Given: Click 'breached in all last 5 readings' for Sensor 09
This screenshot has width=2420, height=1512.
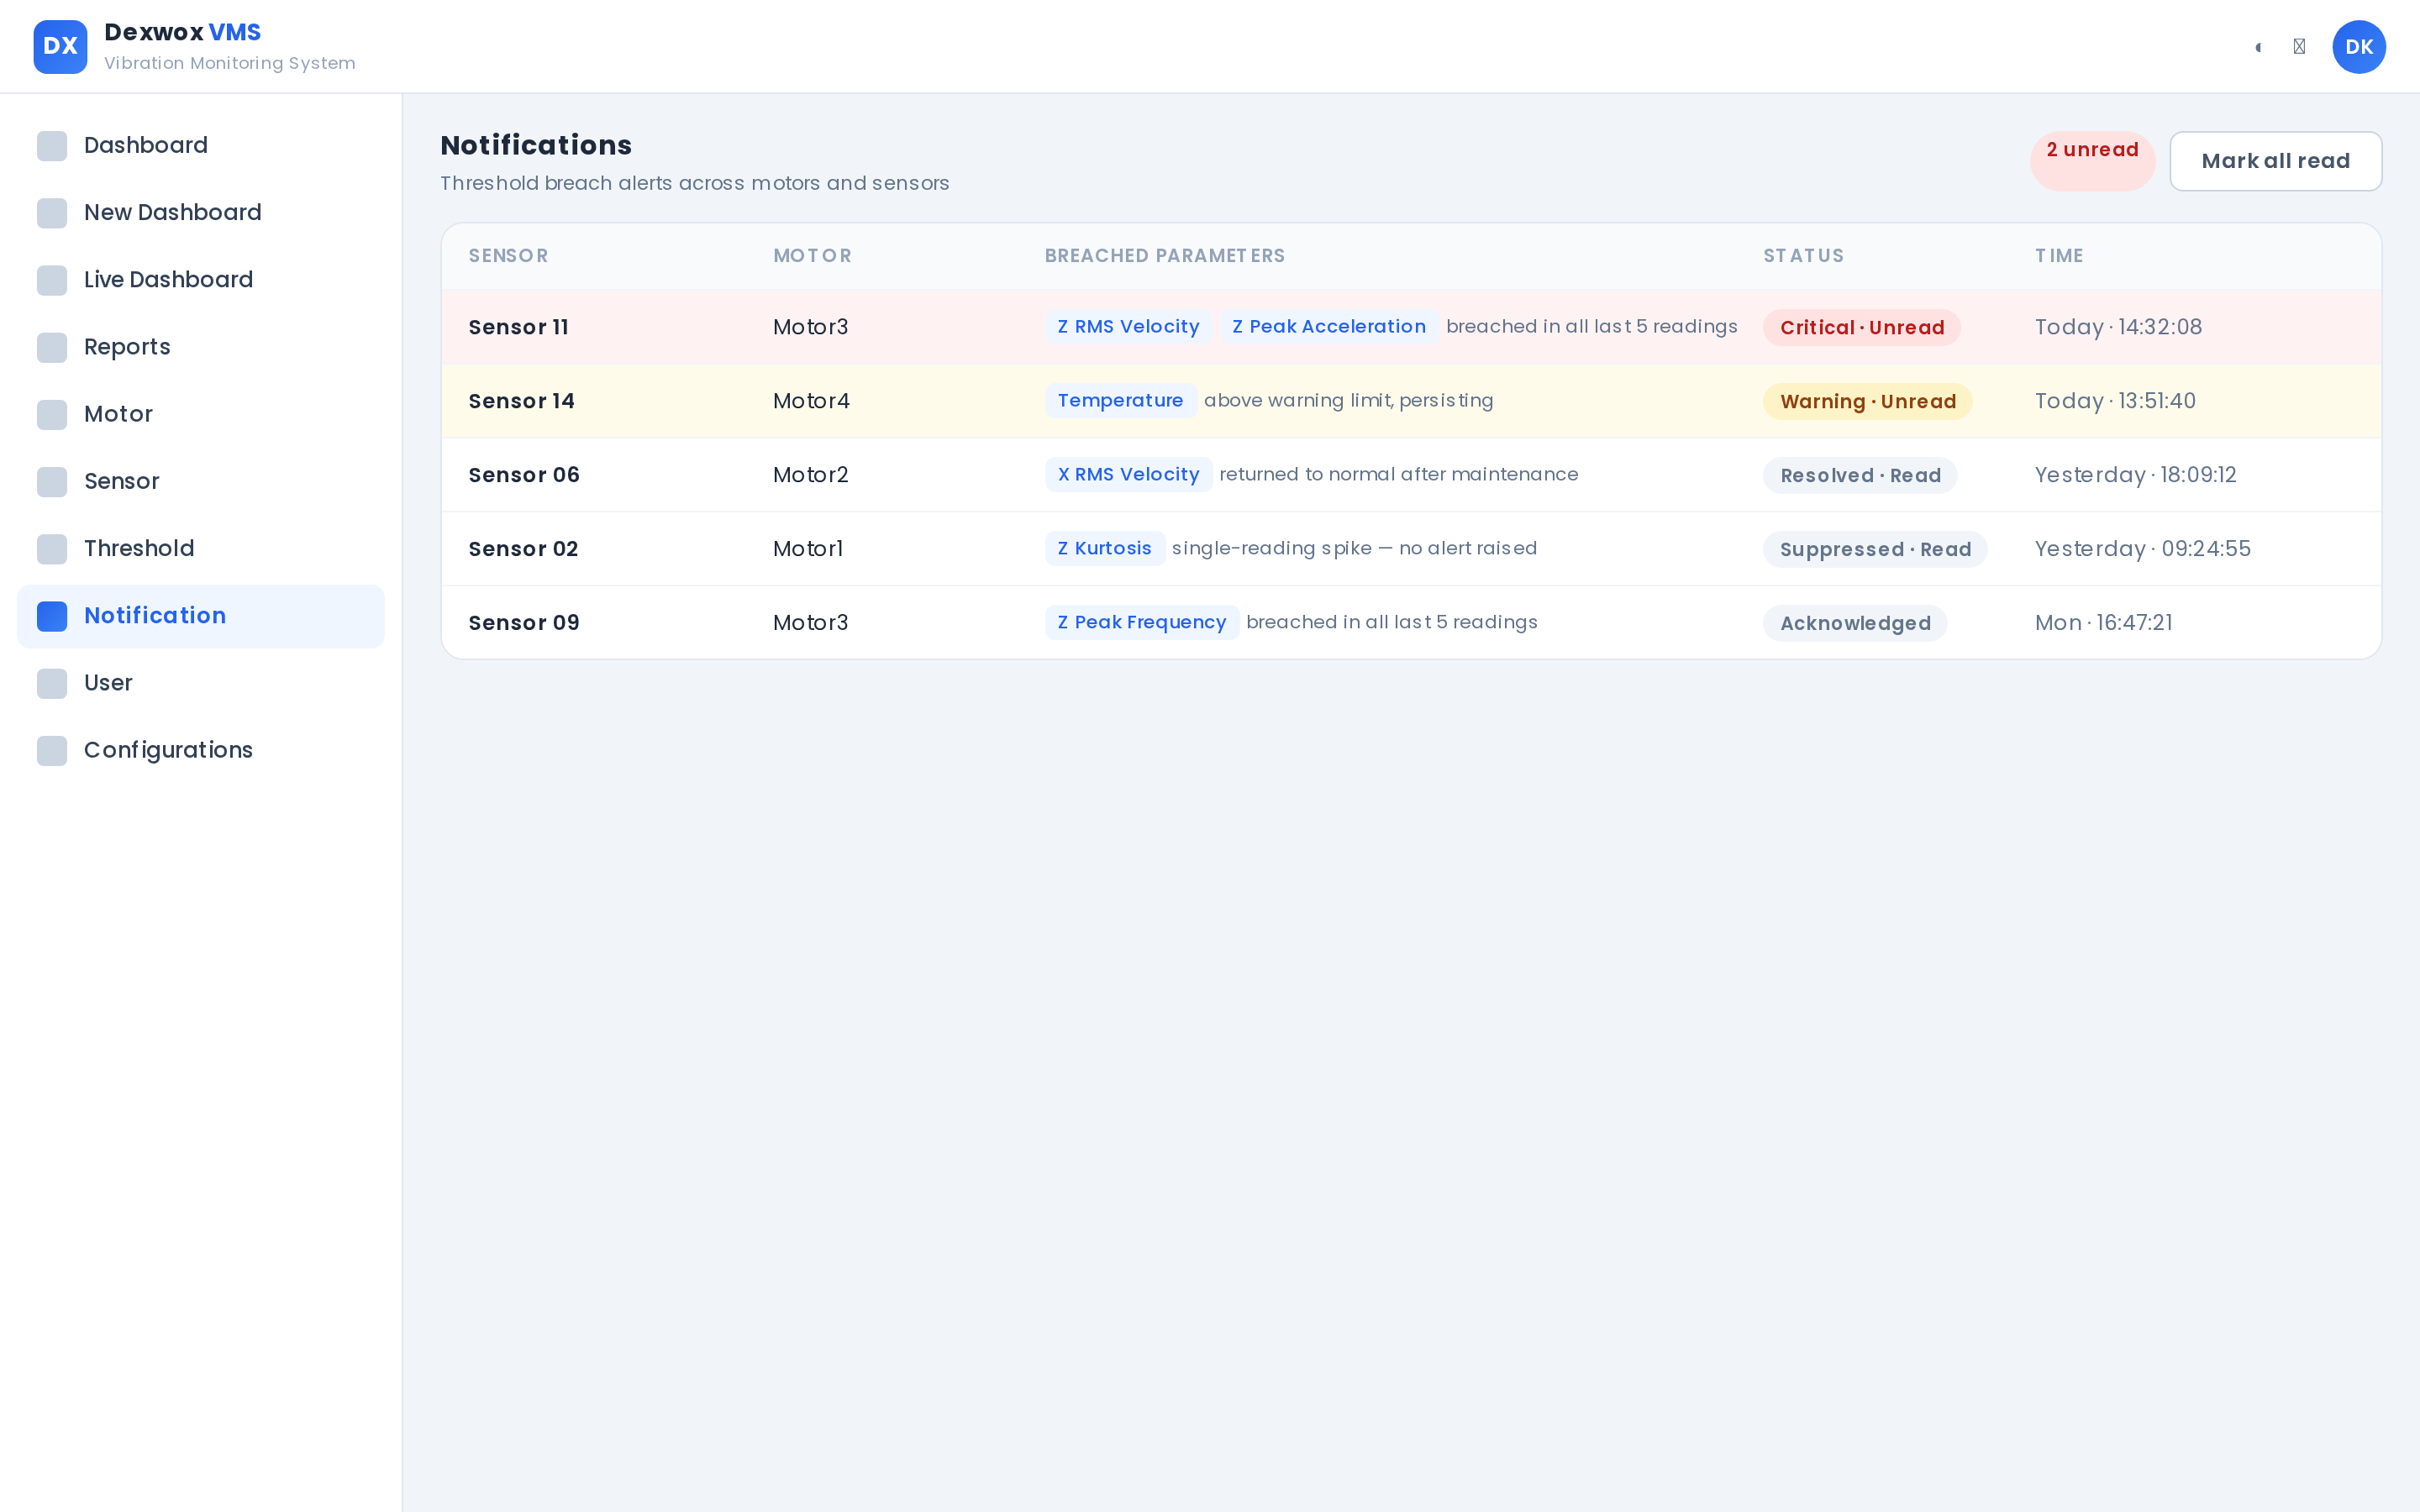Looking at the screenshot, I should [1391, 623].
